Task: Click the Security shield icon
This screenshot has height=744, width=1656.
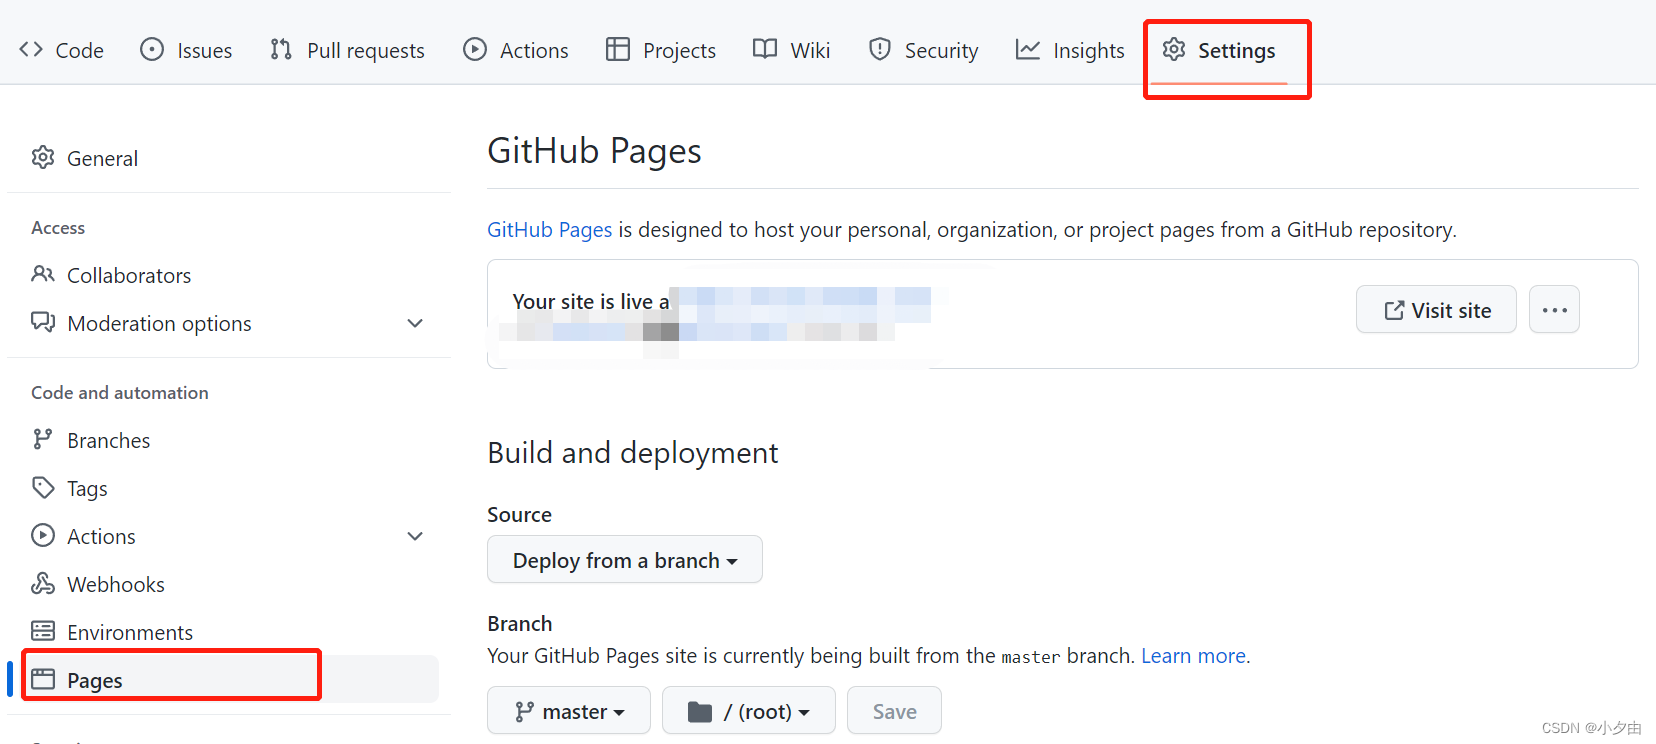Action: pyautogui.click(x=880, y=49)
